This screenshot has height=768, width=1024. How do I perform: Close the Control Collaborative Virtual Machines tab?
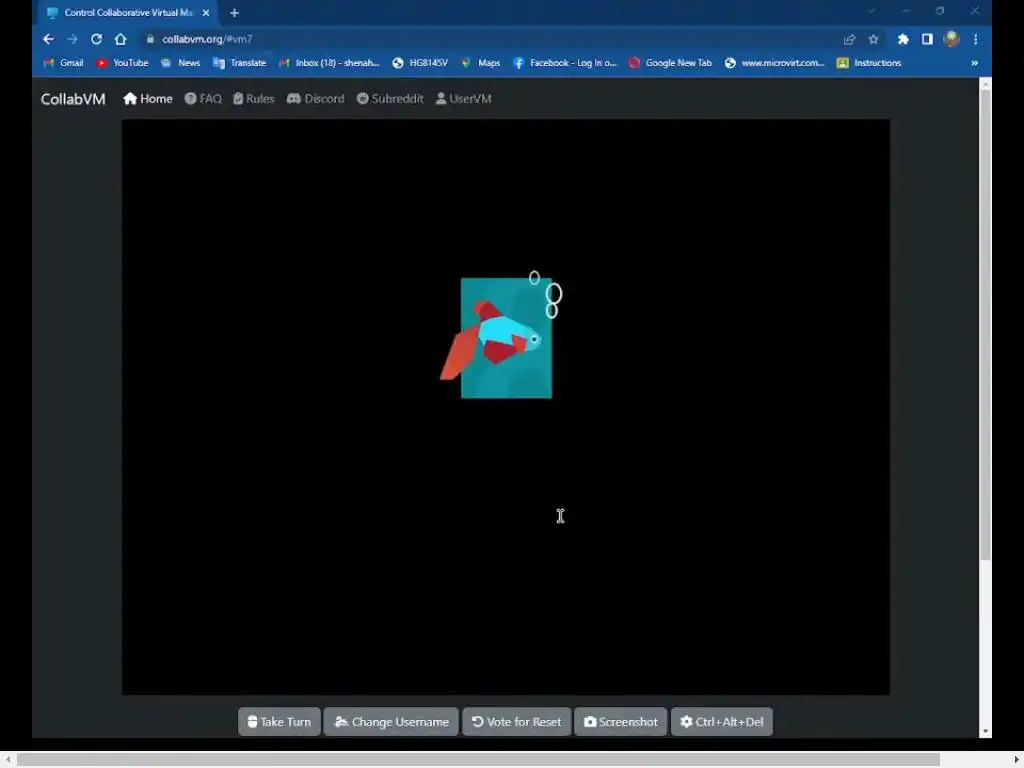click(206, 12)
